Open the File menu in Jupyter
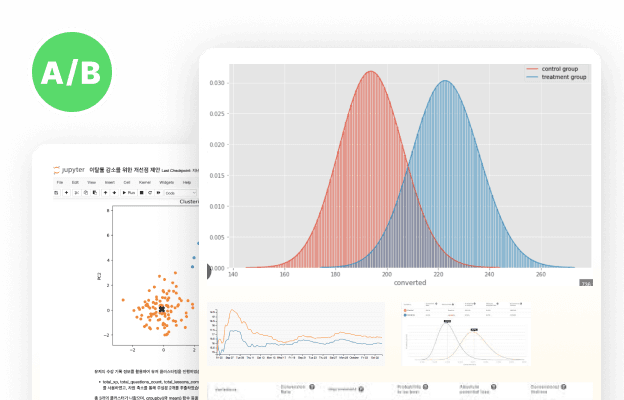The width and height of the screenshot is (624, 400). [x=59, y=182]
